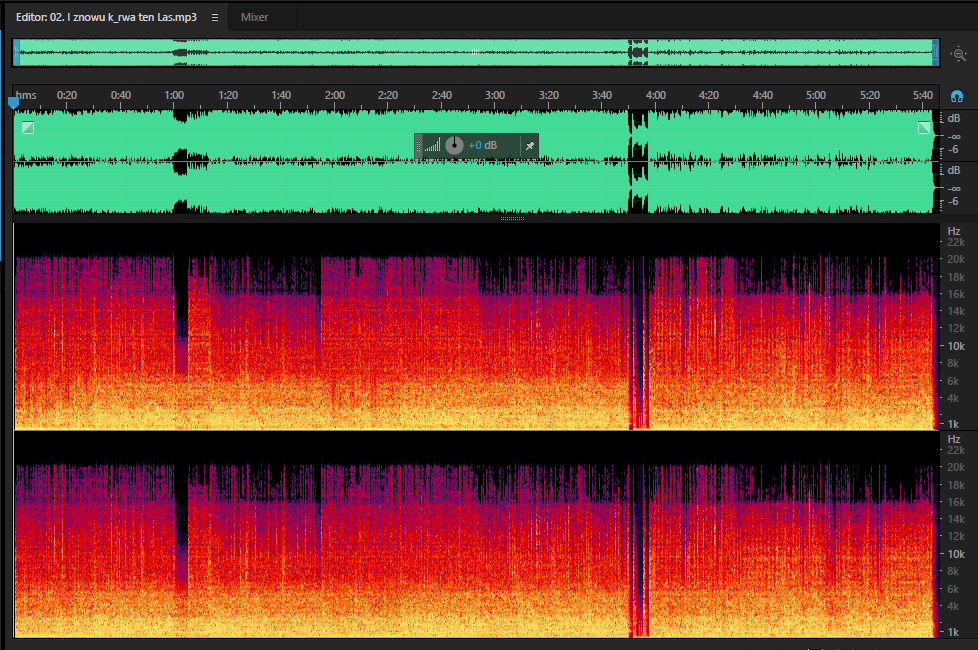Click 1:00 on the time ruler
This screenshot has width=978, height=650.
click(174, 95)
